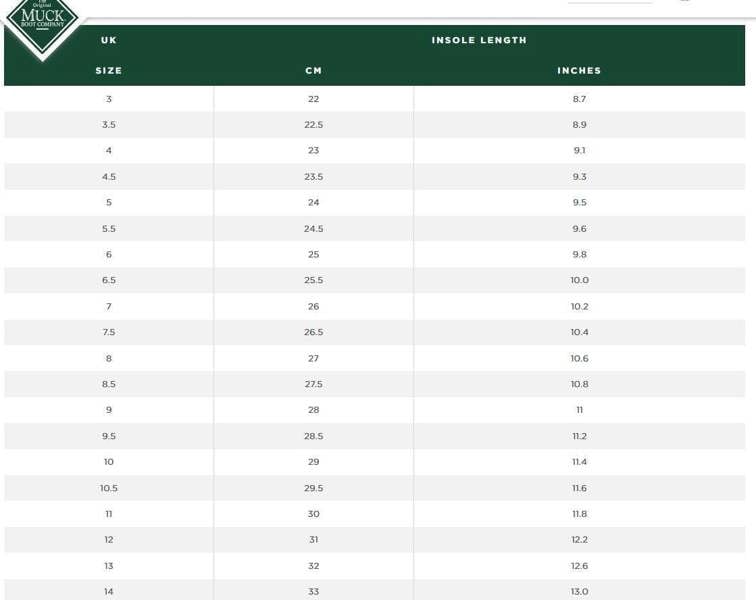756x600 pixels.
Task: Select UK size 6 cell
Action: pyautogui.click(x=109, y=254)
